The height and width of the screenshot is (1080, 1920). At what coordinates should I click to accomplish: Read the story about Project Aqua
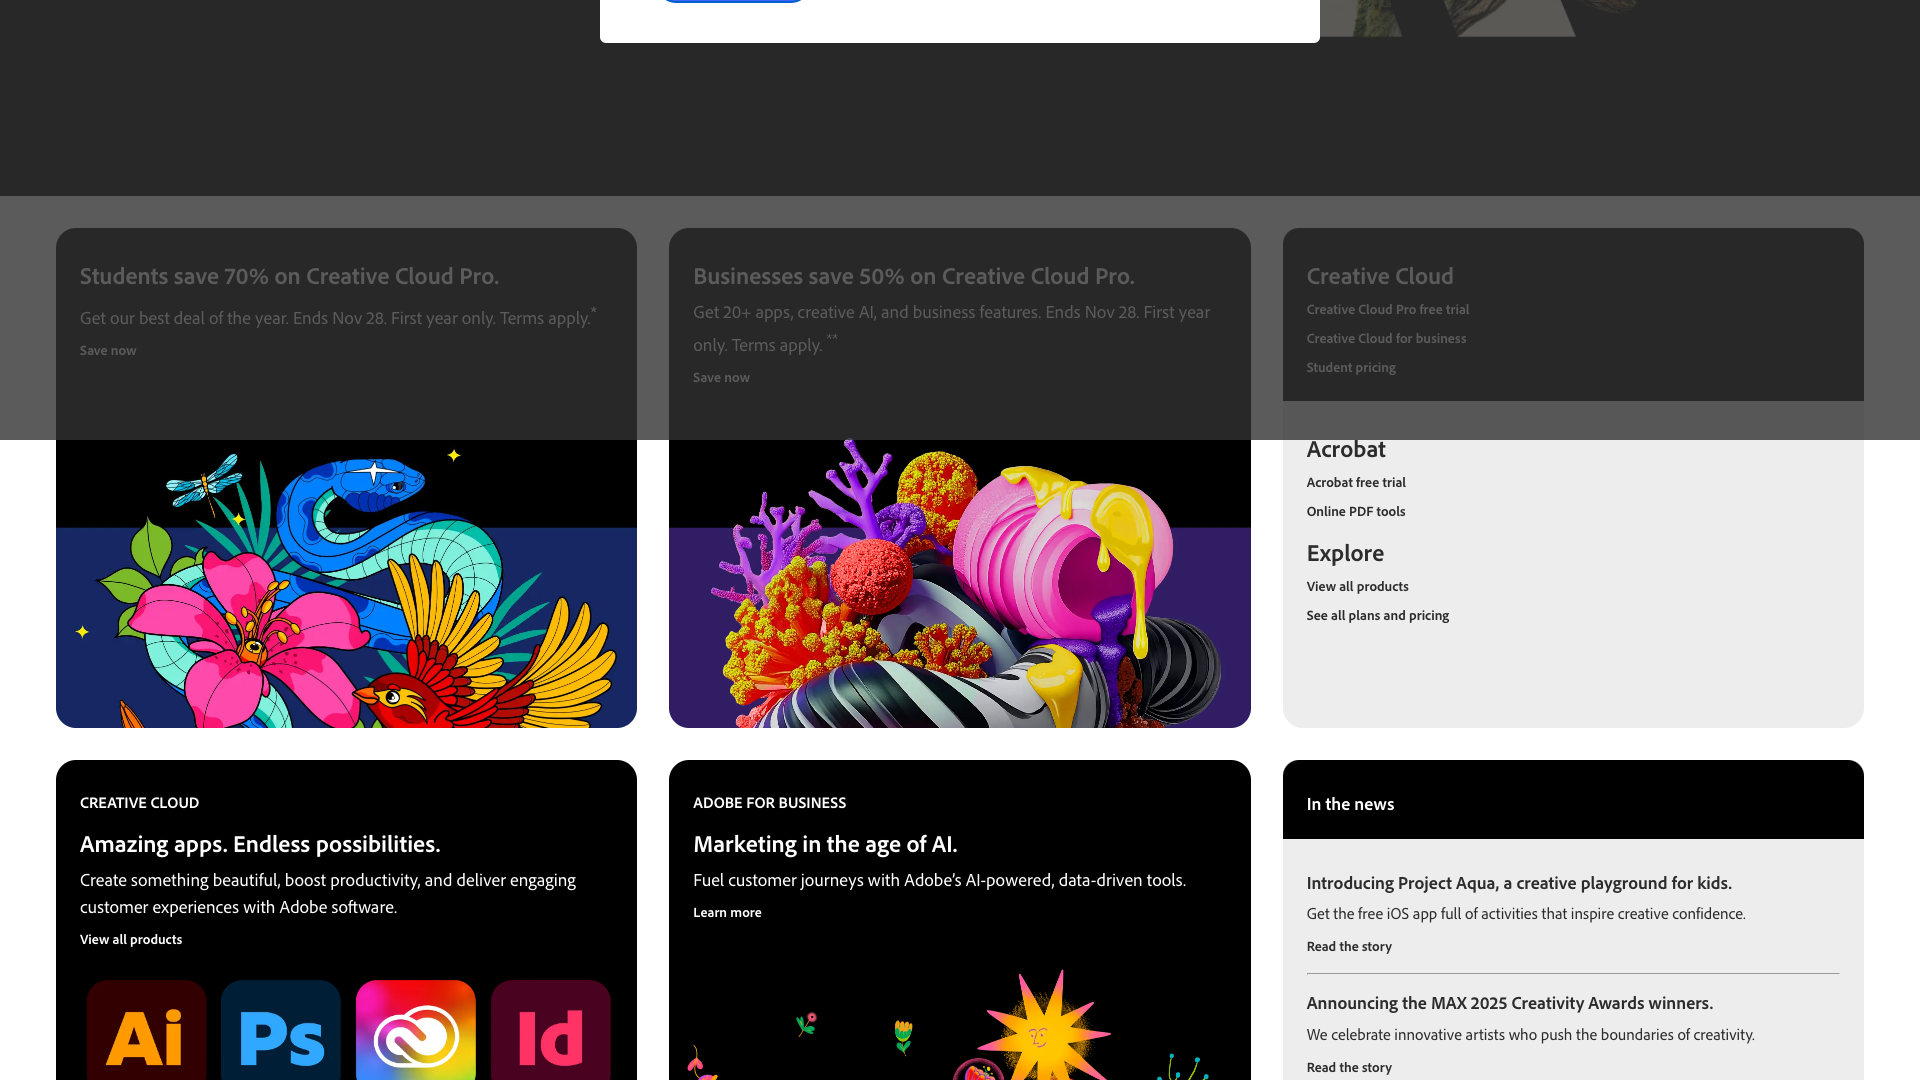click(1348, 946)
